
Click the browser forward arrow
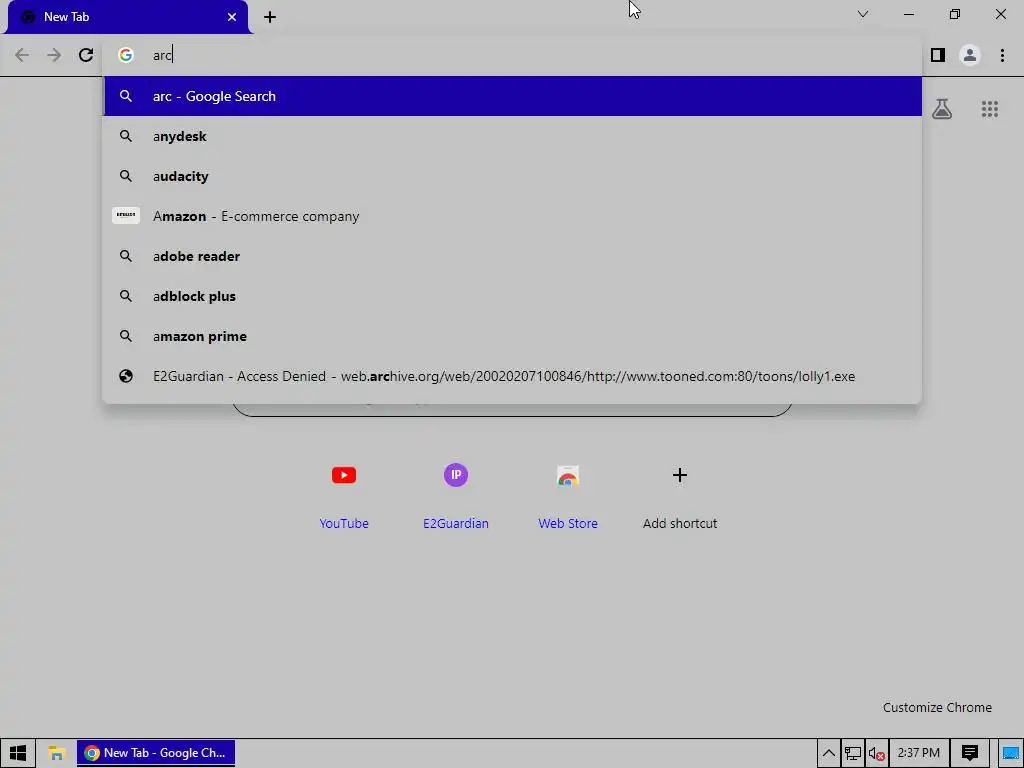(x=54, y=55)
